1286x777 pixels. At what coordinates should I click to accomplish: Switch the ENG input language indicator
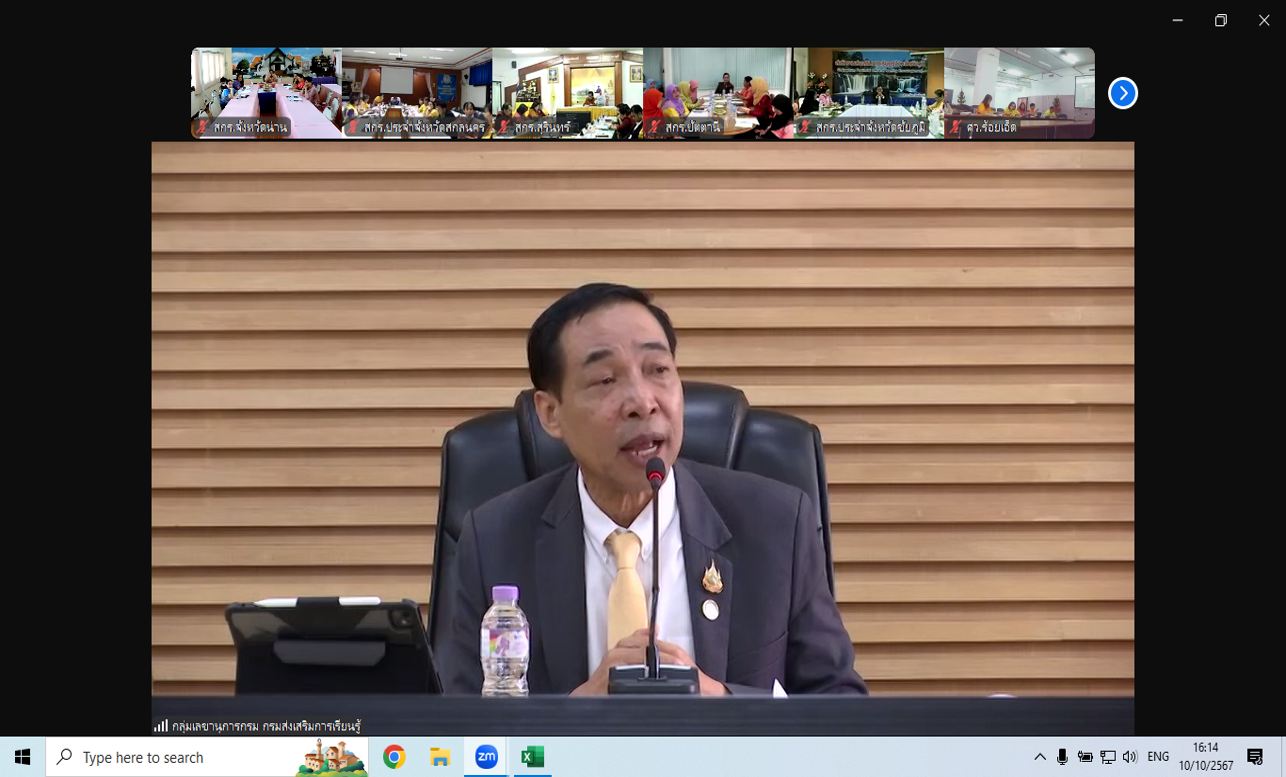point(1158,757)
